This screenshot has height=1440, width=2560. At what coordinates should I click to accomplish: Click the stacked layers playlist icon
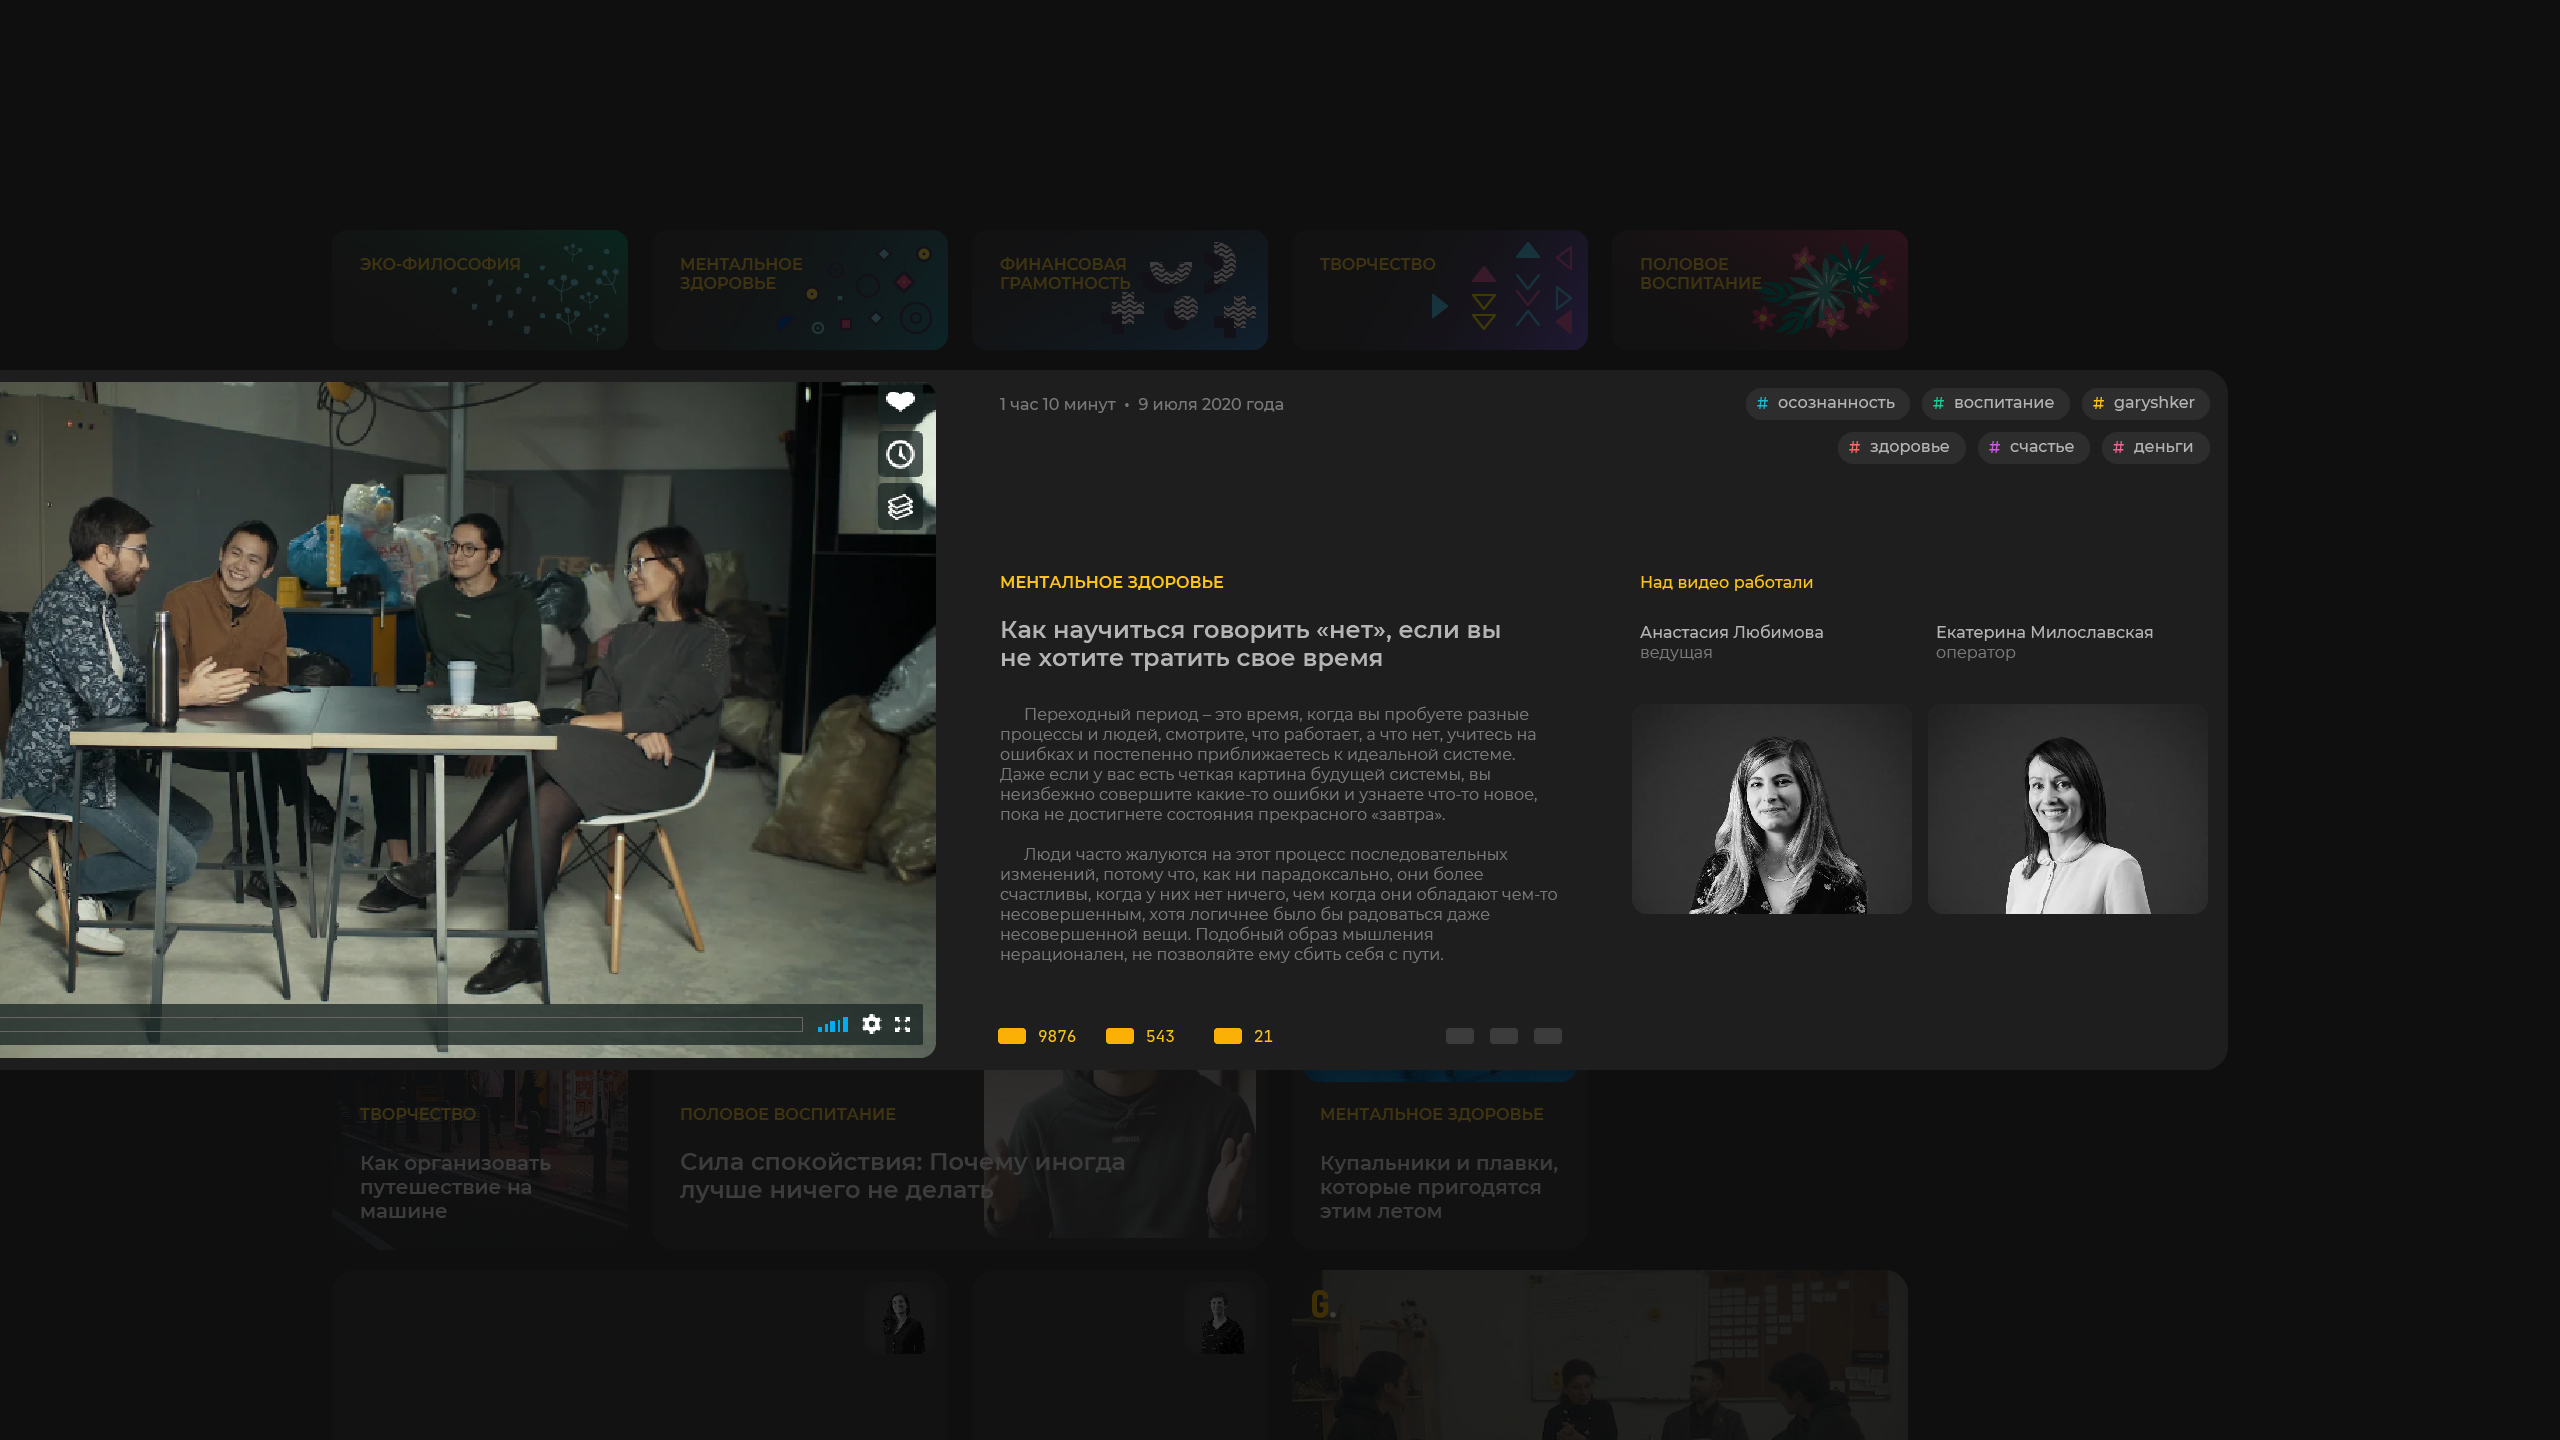pos(900,507)
